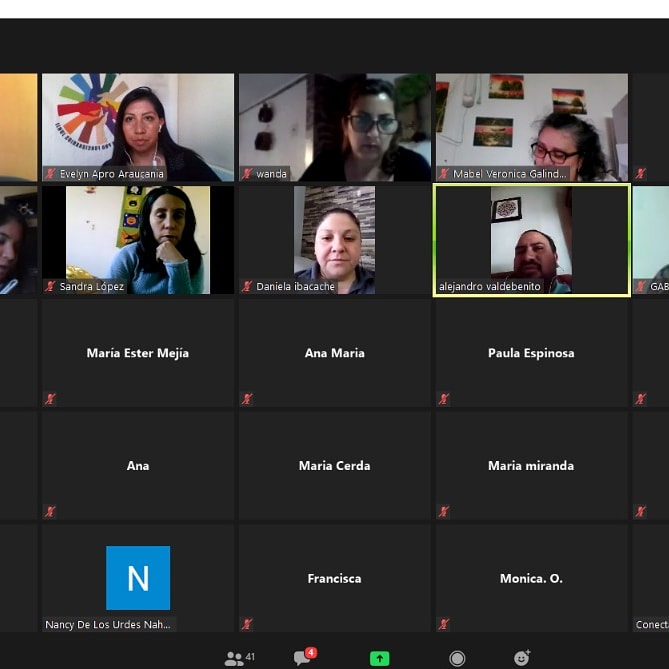Click the Record circle icon
This screenshot has height=669, width=669.
point(457,658)
